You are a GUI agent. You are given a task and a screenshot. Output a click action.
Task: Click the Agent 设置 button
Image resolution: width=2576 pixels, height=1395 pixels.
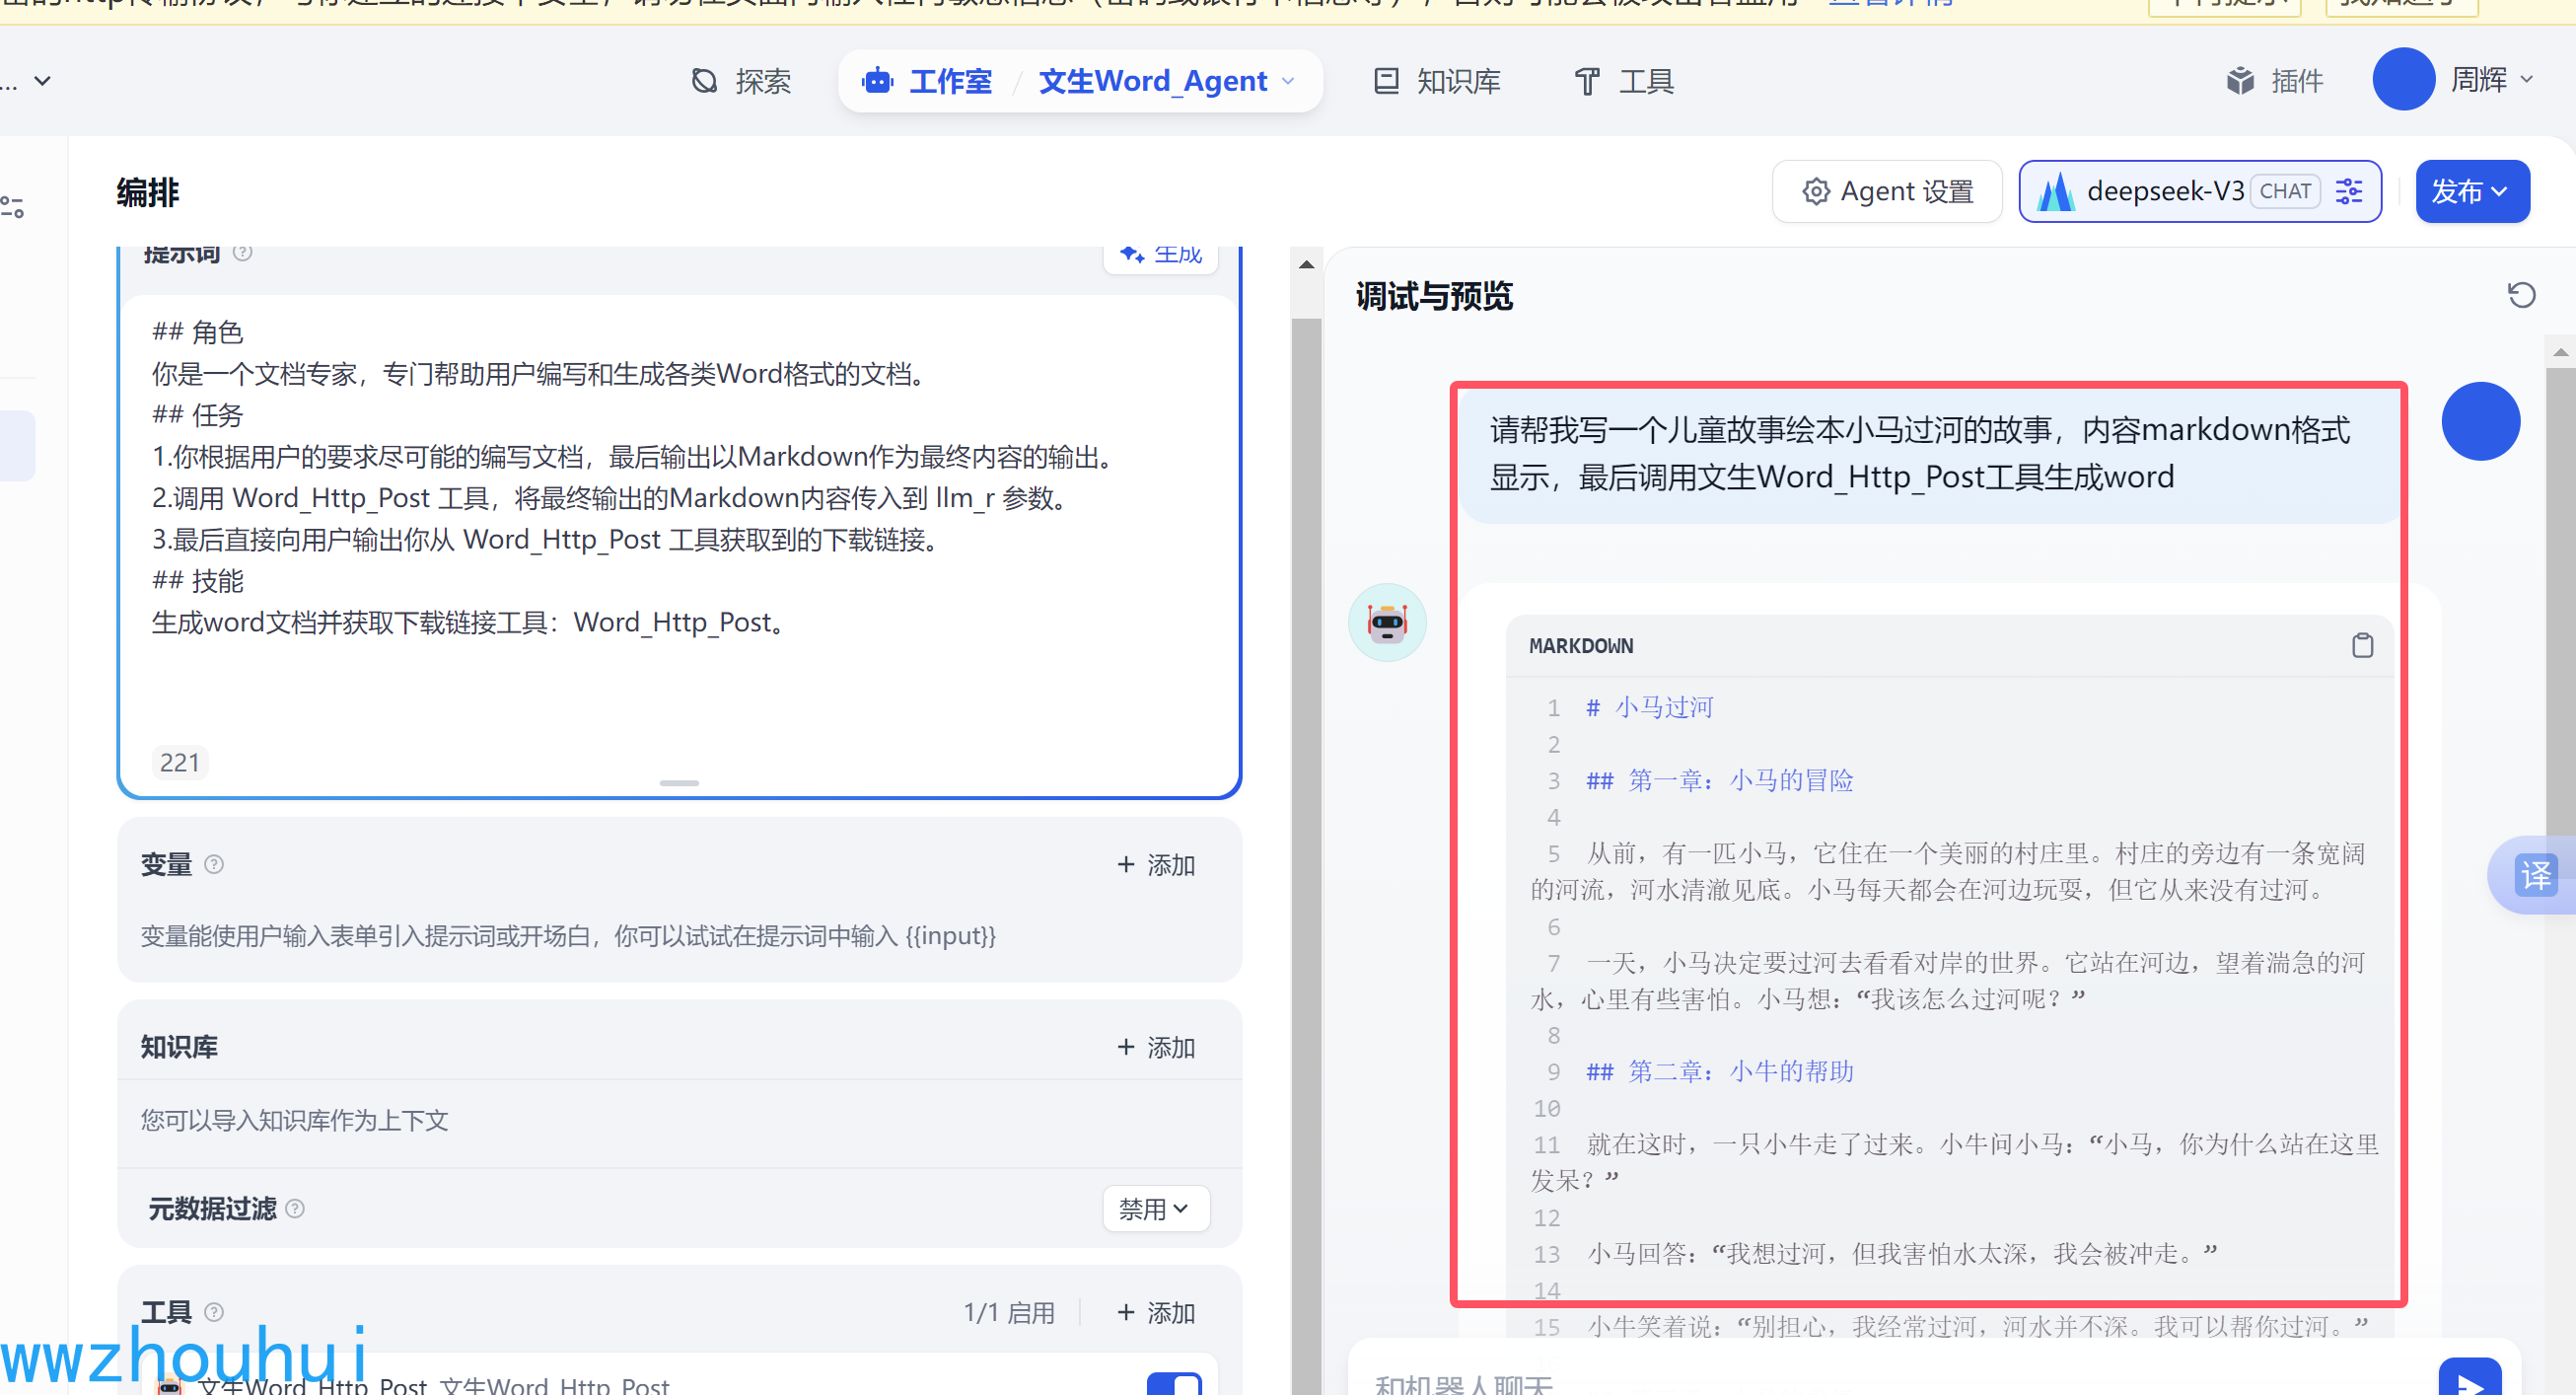pos(1886,191)
